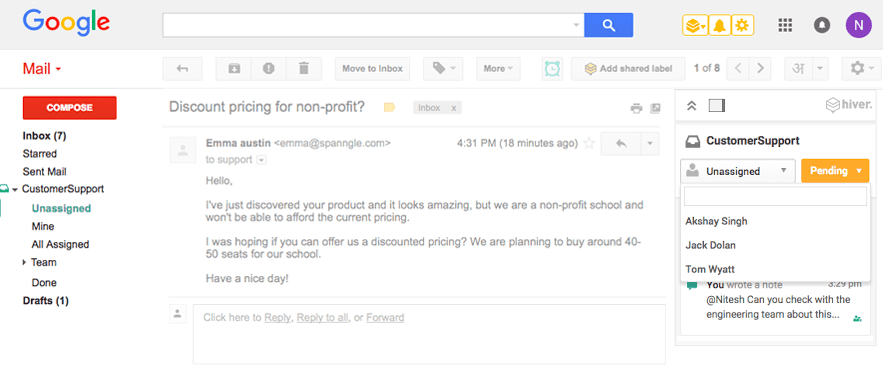Click the Archive icon in toolbar
Image resolution: width=883 pixels, height=375 pixels.
click(x=234, y=69)
